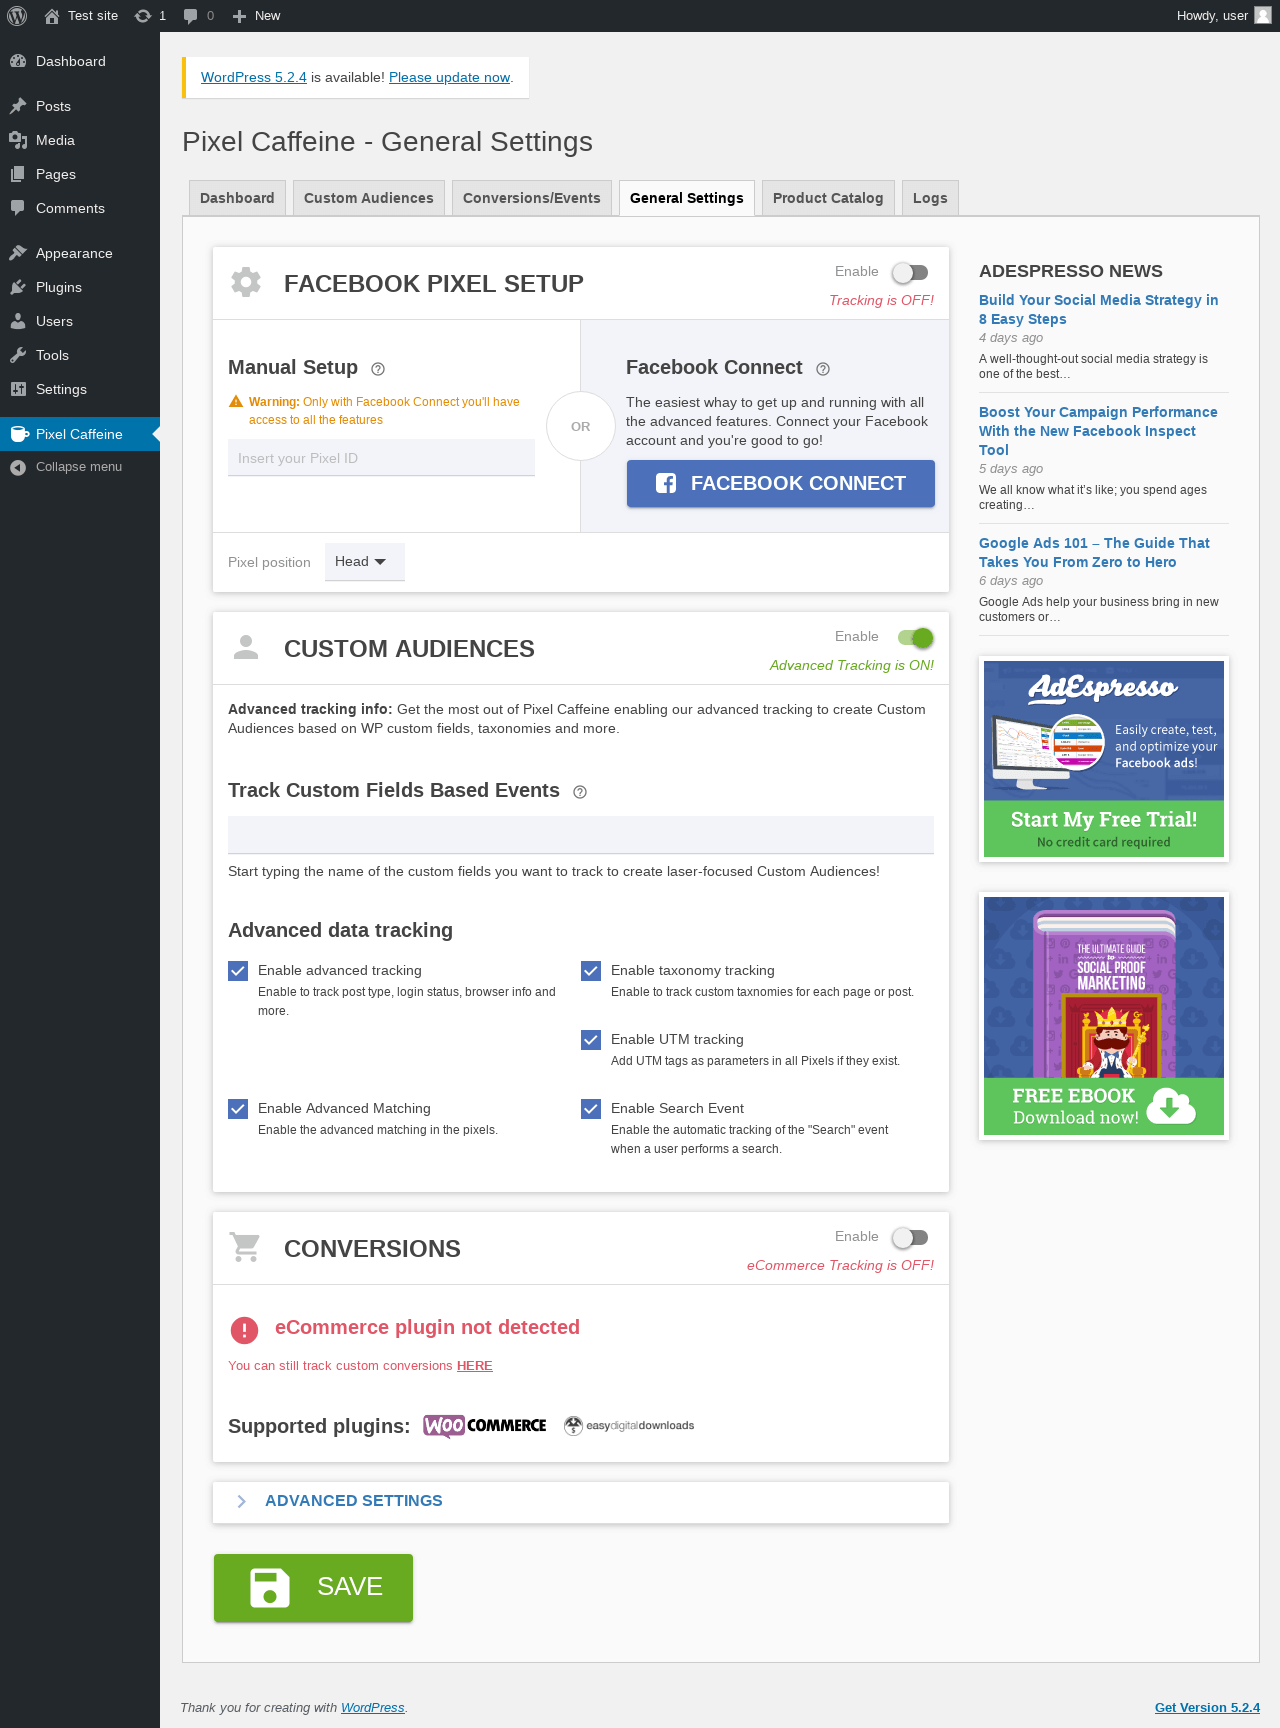The width and height of the screenshot is (1280, 1728).
Task: Open the sidebar Settings menu item
Action: point(80,389)
